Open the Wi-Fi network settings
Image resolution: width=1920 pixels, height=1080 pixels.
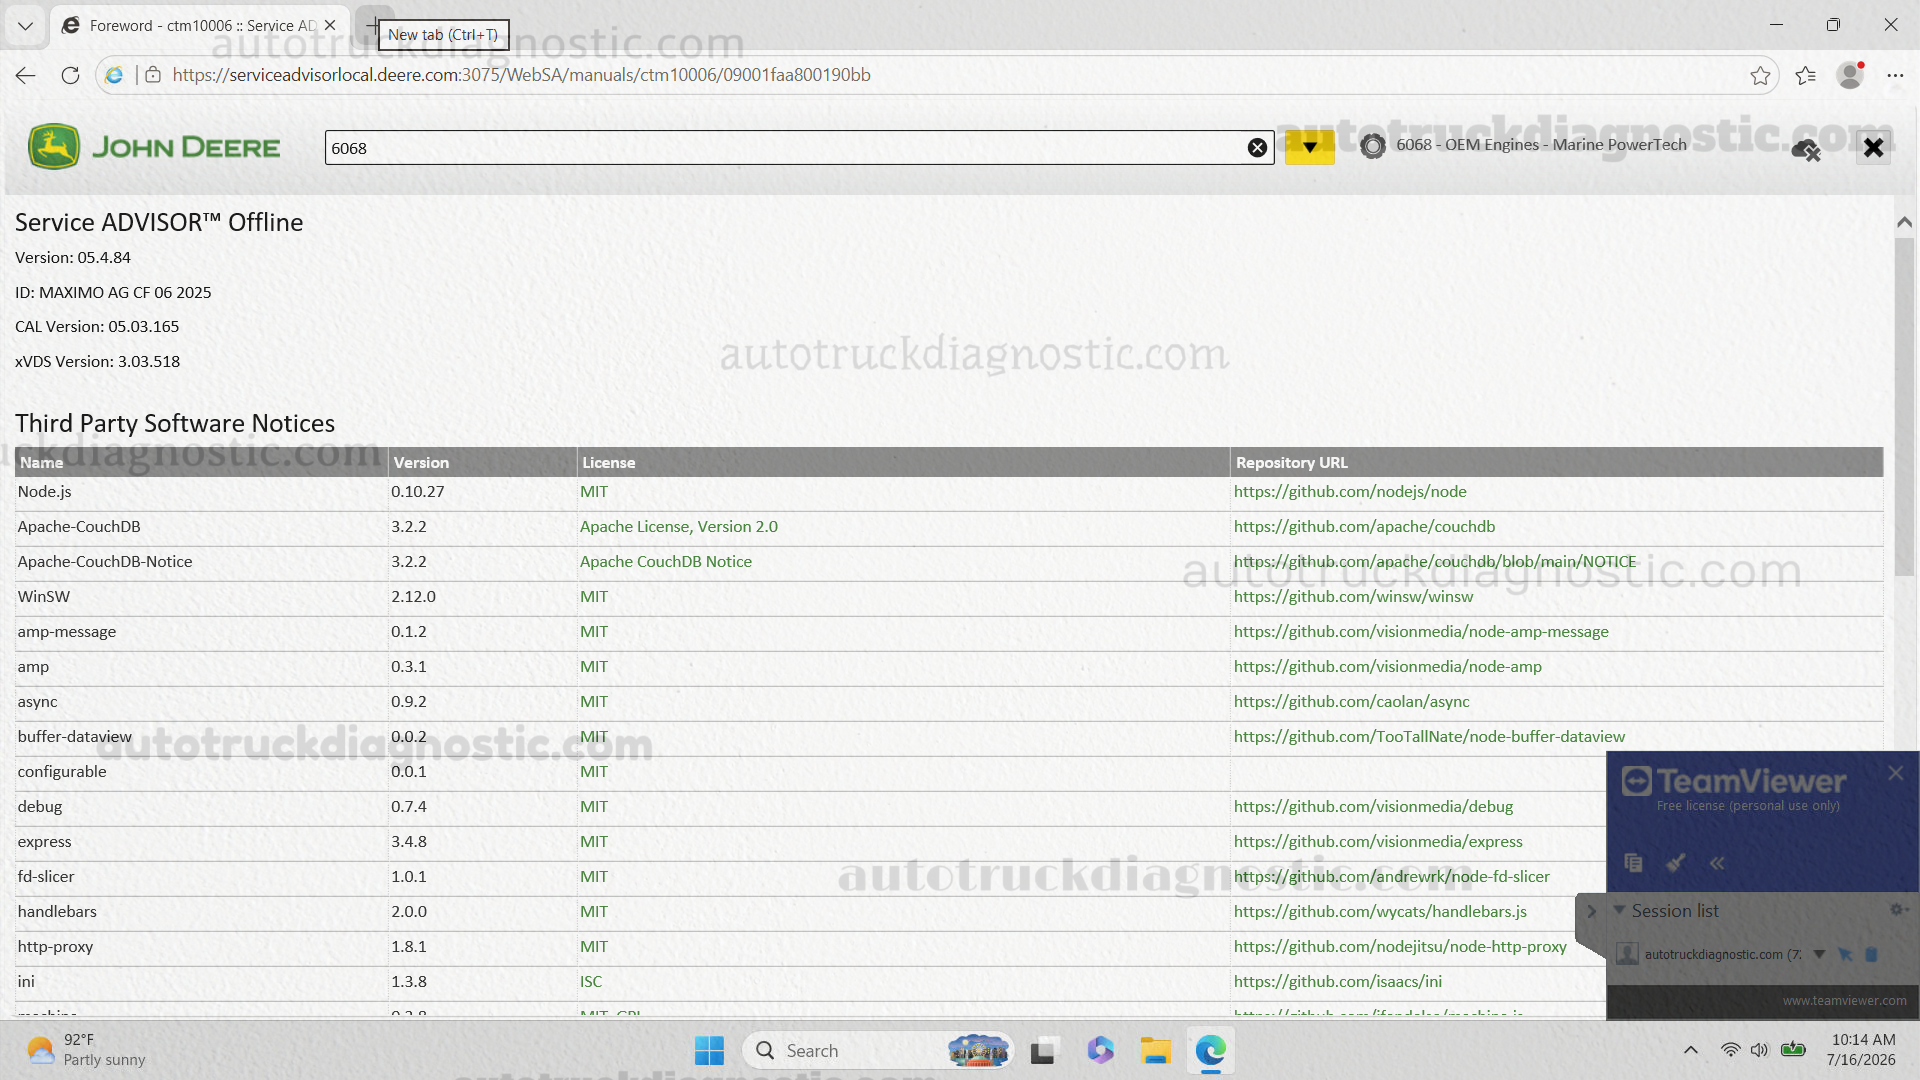tap(1730, 1050)
